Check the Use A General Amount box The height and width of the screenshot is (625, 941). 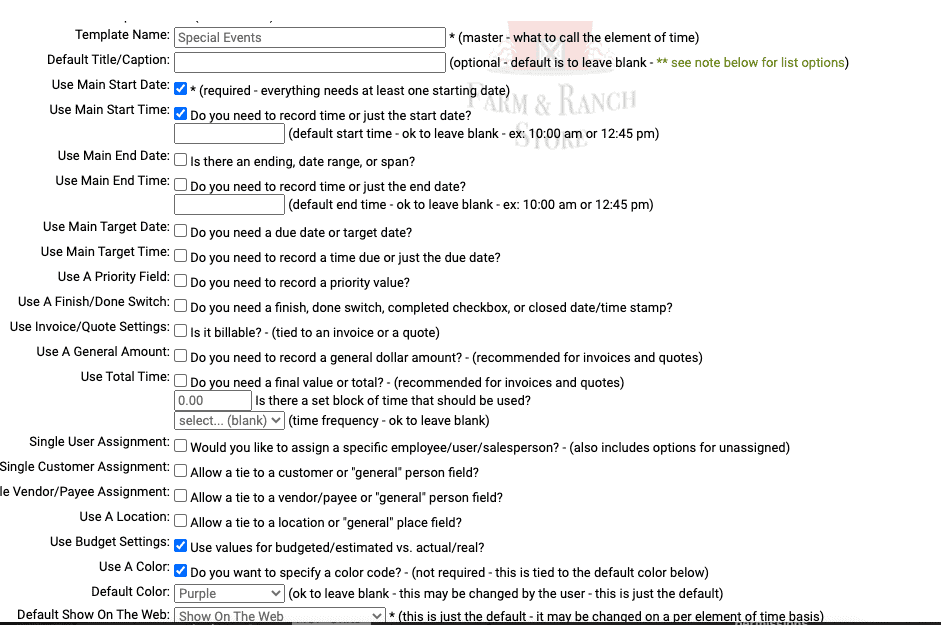(x=181, y=356)
